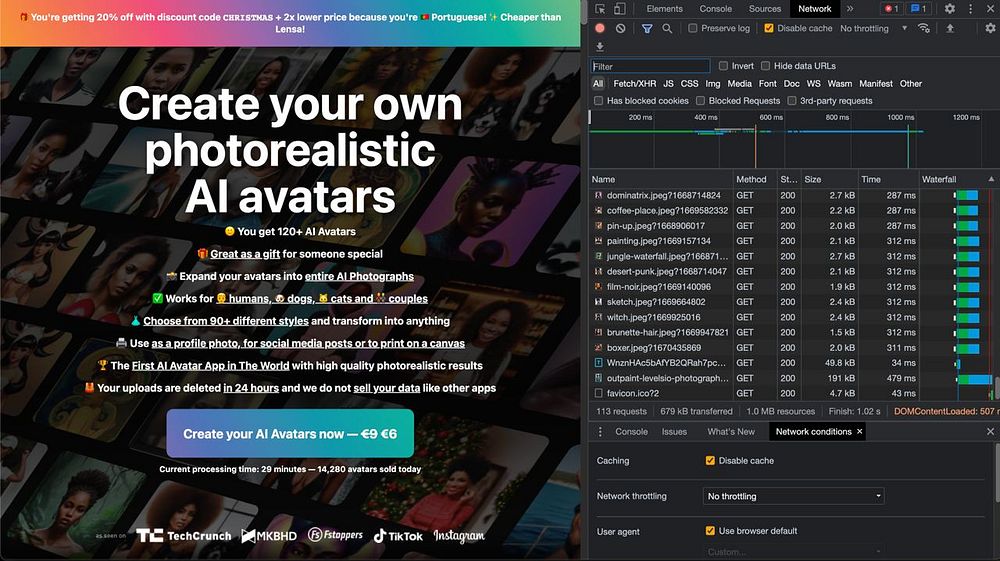Click the red error count badge

(x=891, y=8)
